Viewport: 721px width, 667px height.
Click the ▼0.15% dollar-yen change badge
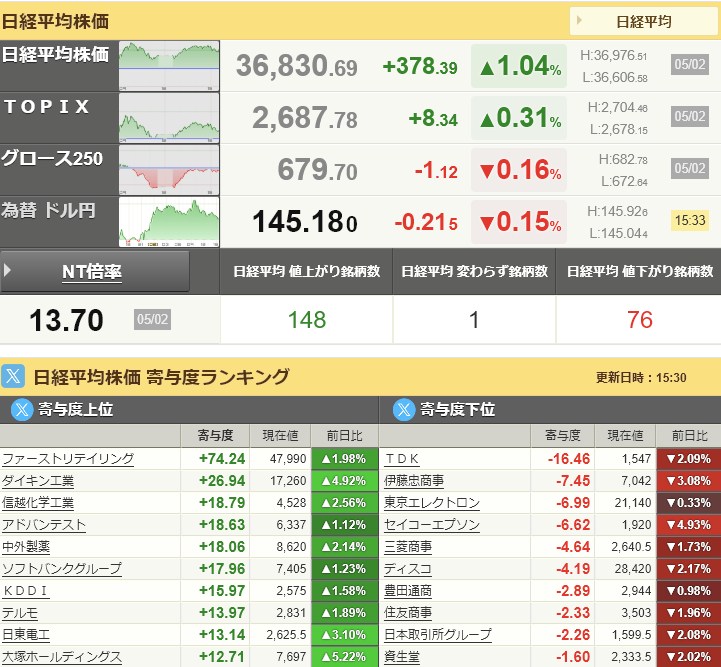[519, 222]
